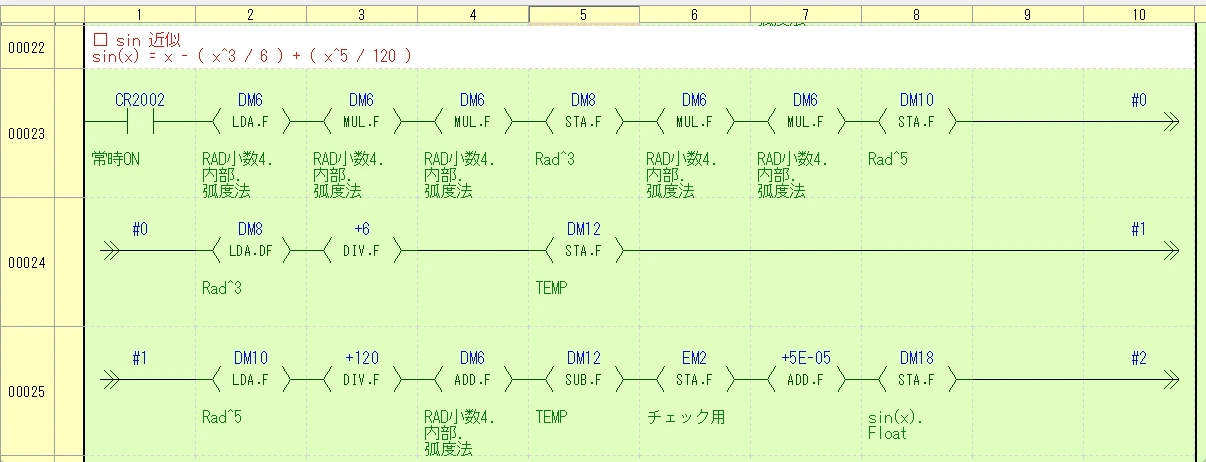Click the 'TEMP' comment in rung 00024
Image resolution: width=1206 pixels, height=462 pixels.
click(x=551, y=288)
